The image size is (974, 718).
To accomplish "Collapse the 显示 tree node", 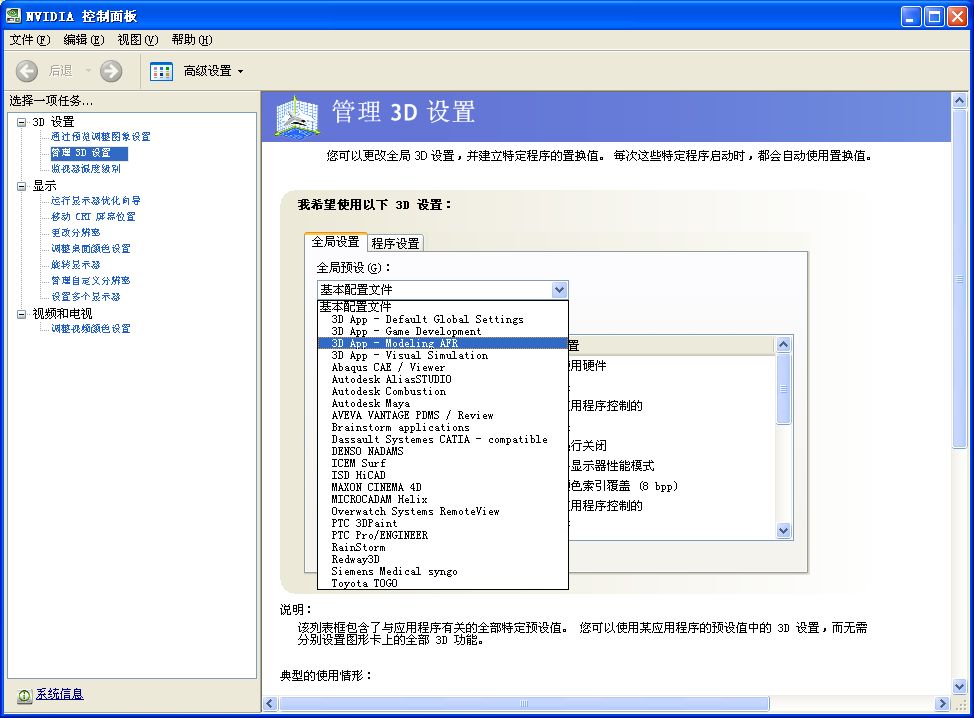I will pos(22,186).
